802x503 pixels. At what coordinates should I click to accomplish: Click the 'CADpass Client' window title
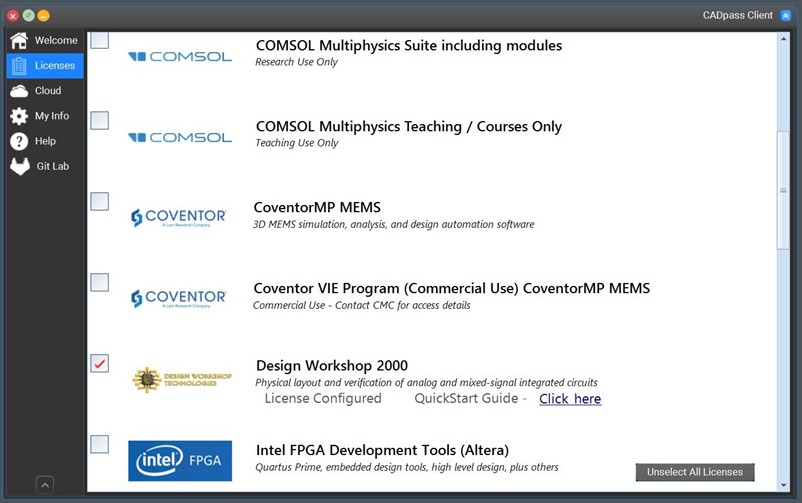738,15
